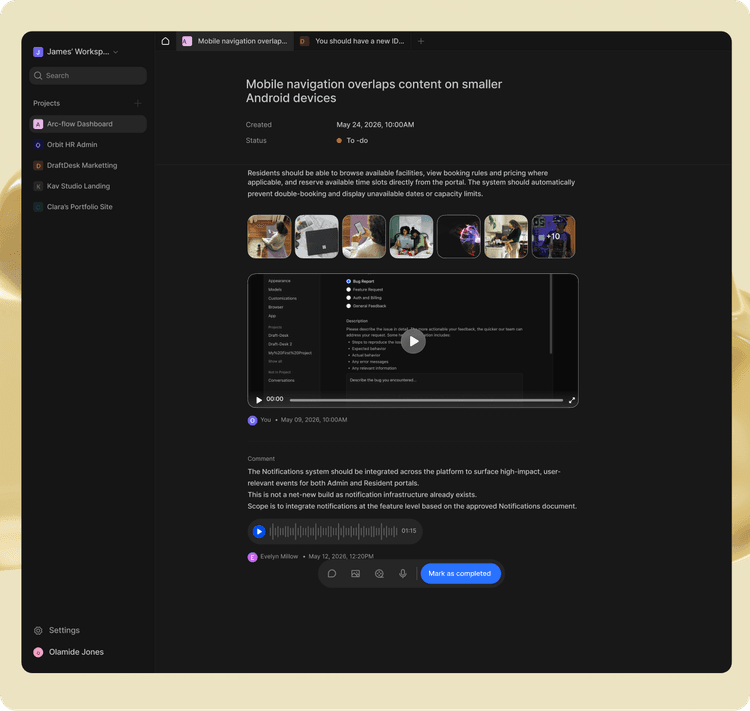
Task: Expand video to fullscreen
Action: click(572, 400)
